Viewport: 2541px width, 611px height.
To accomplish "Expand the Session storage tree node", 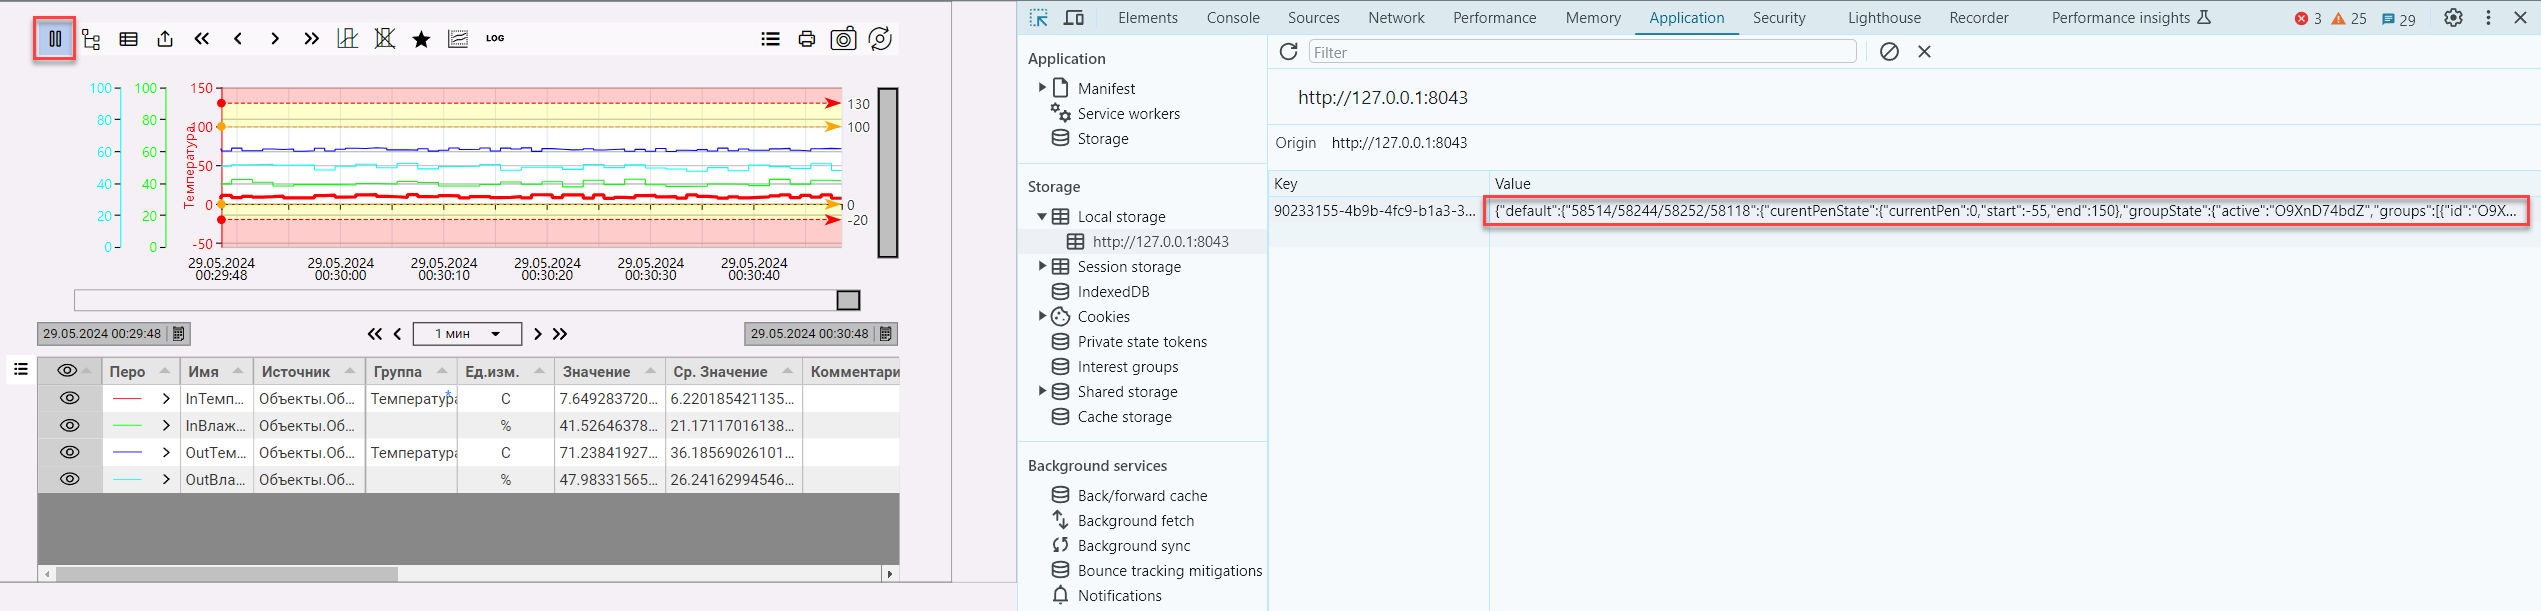I will pos(1042,266).
